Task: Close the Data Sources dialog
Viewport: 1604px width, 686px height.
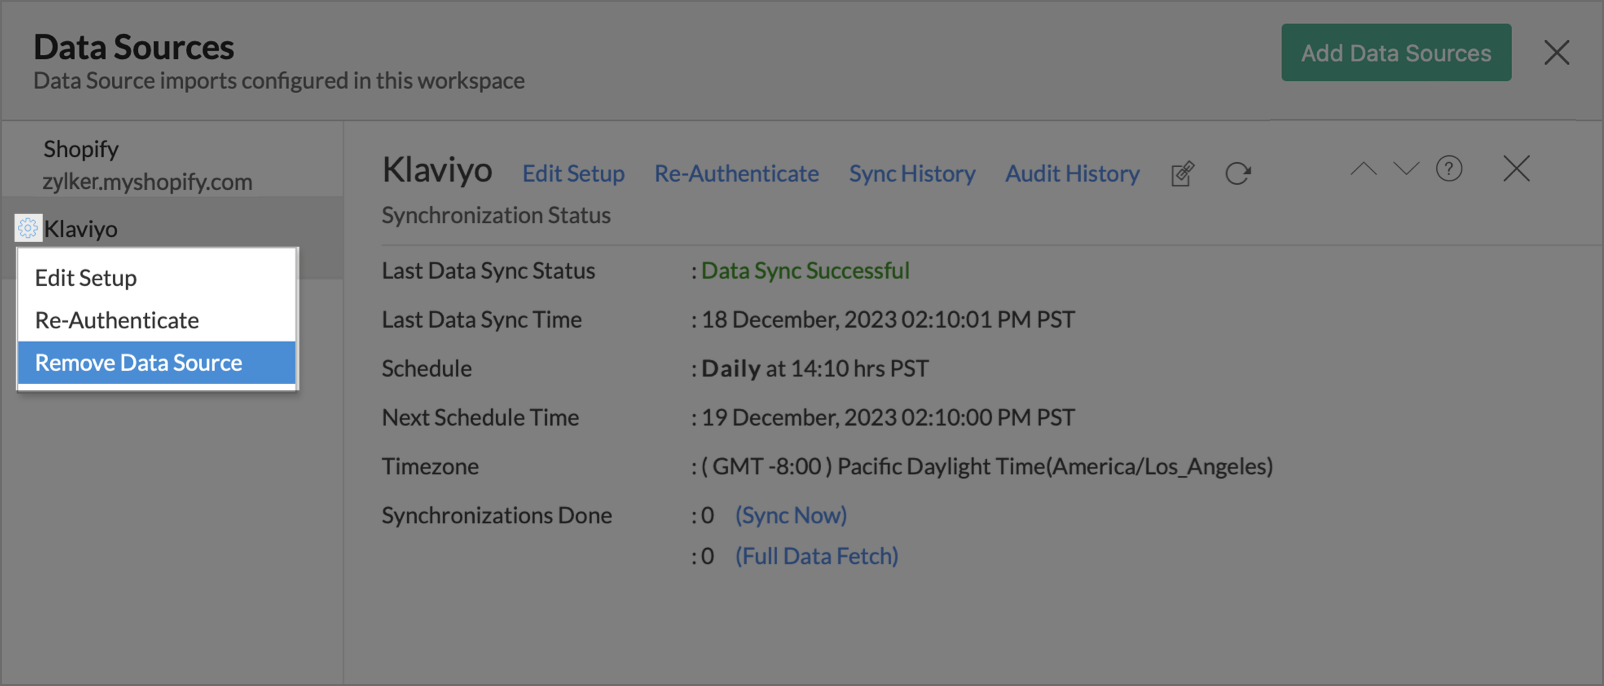Action: pyautogui.click(x=1556, y=53)
